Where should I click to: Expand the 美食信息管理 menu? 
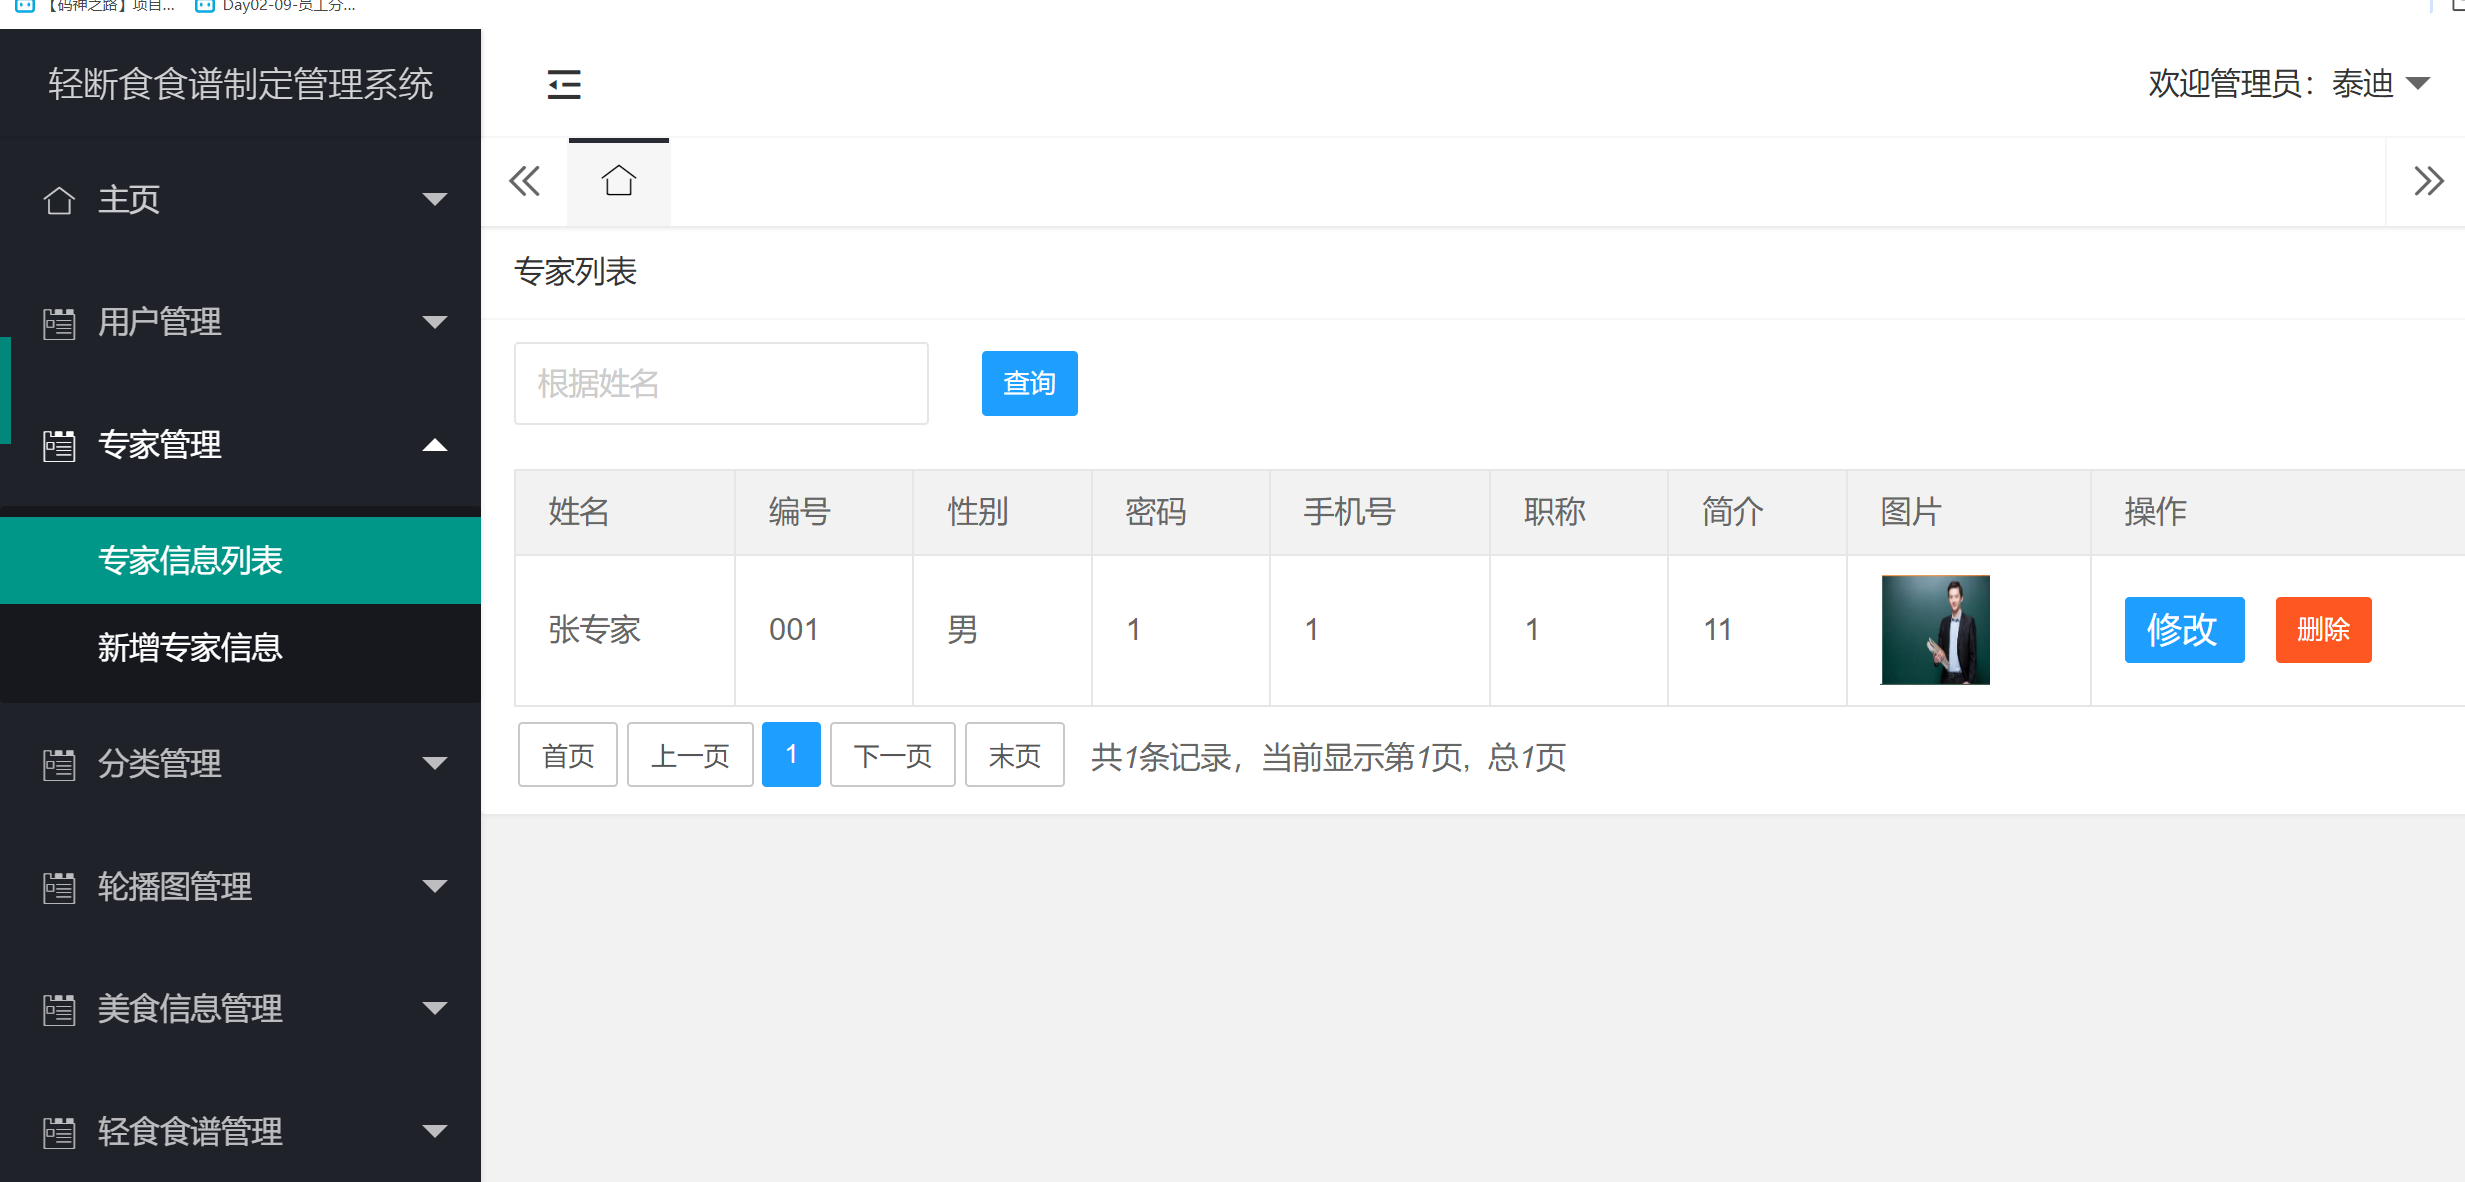pos(435,1009)
